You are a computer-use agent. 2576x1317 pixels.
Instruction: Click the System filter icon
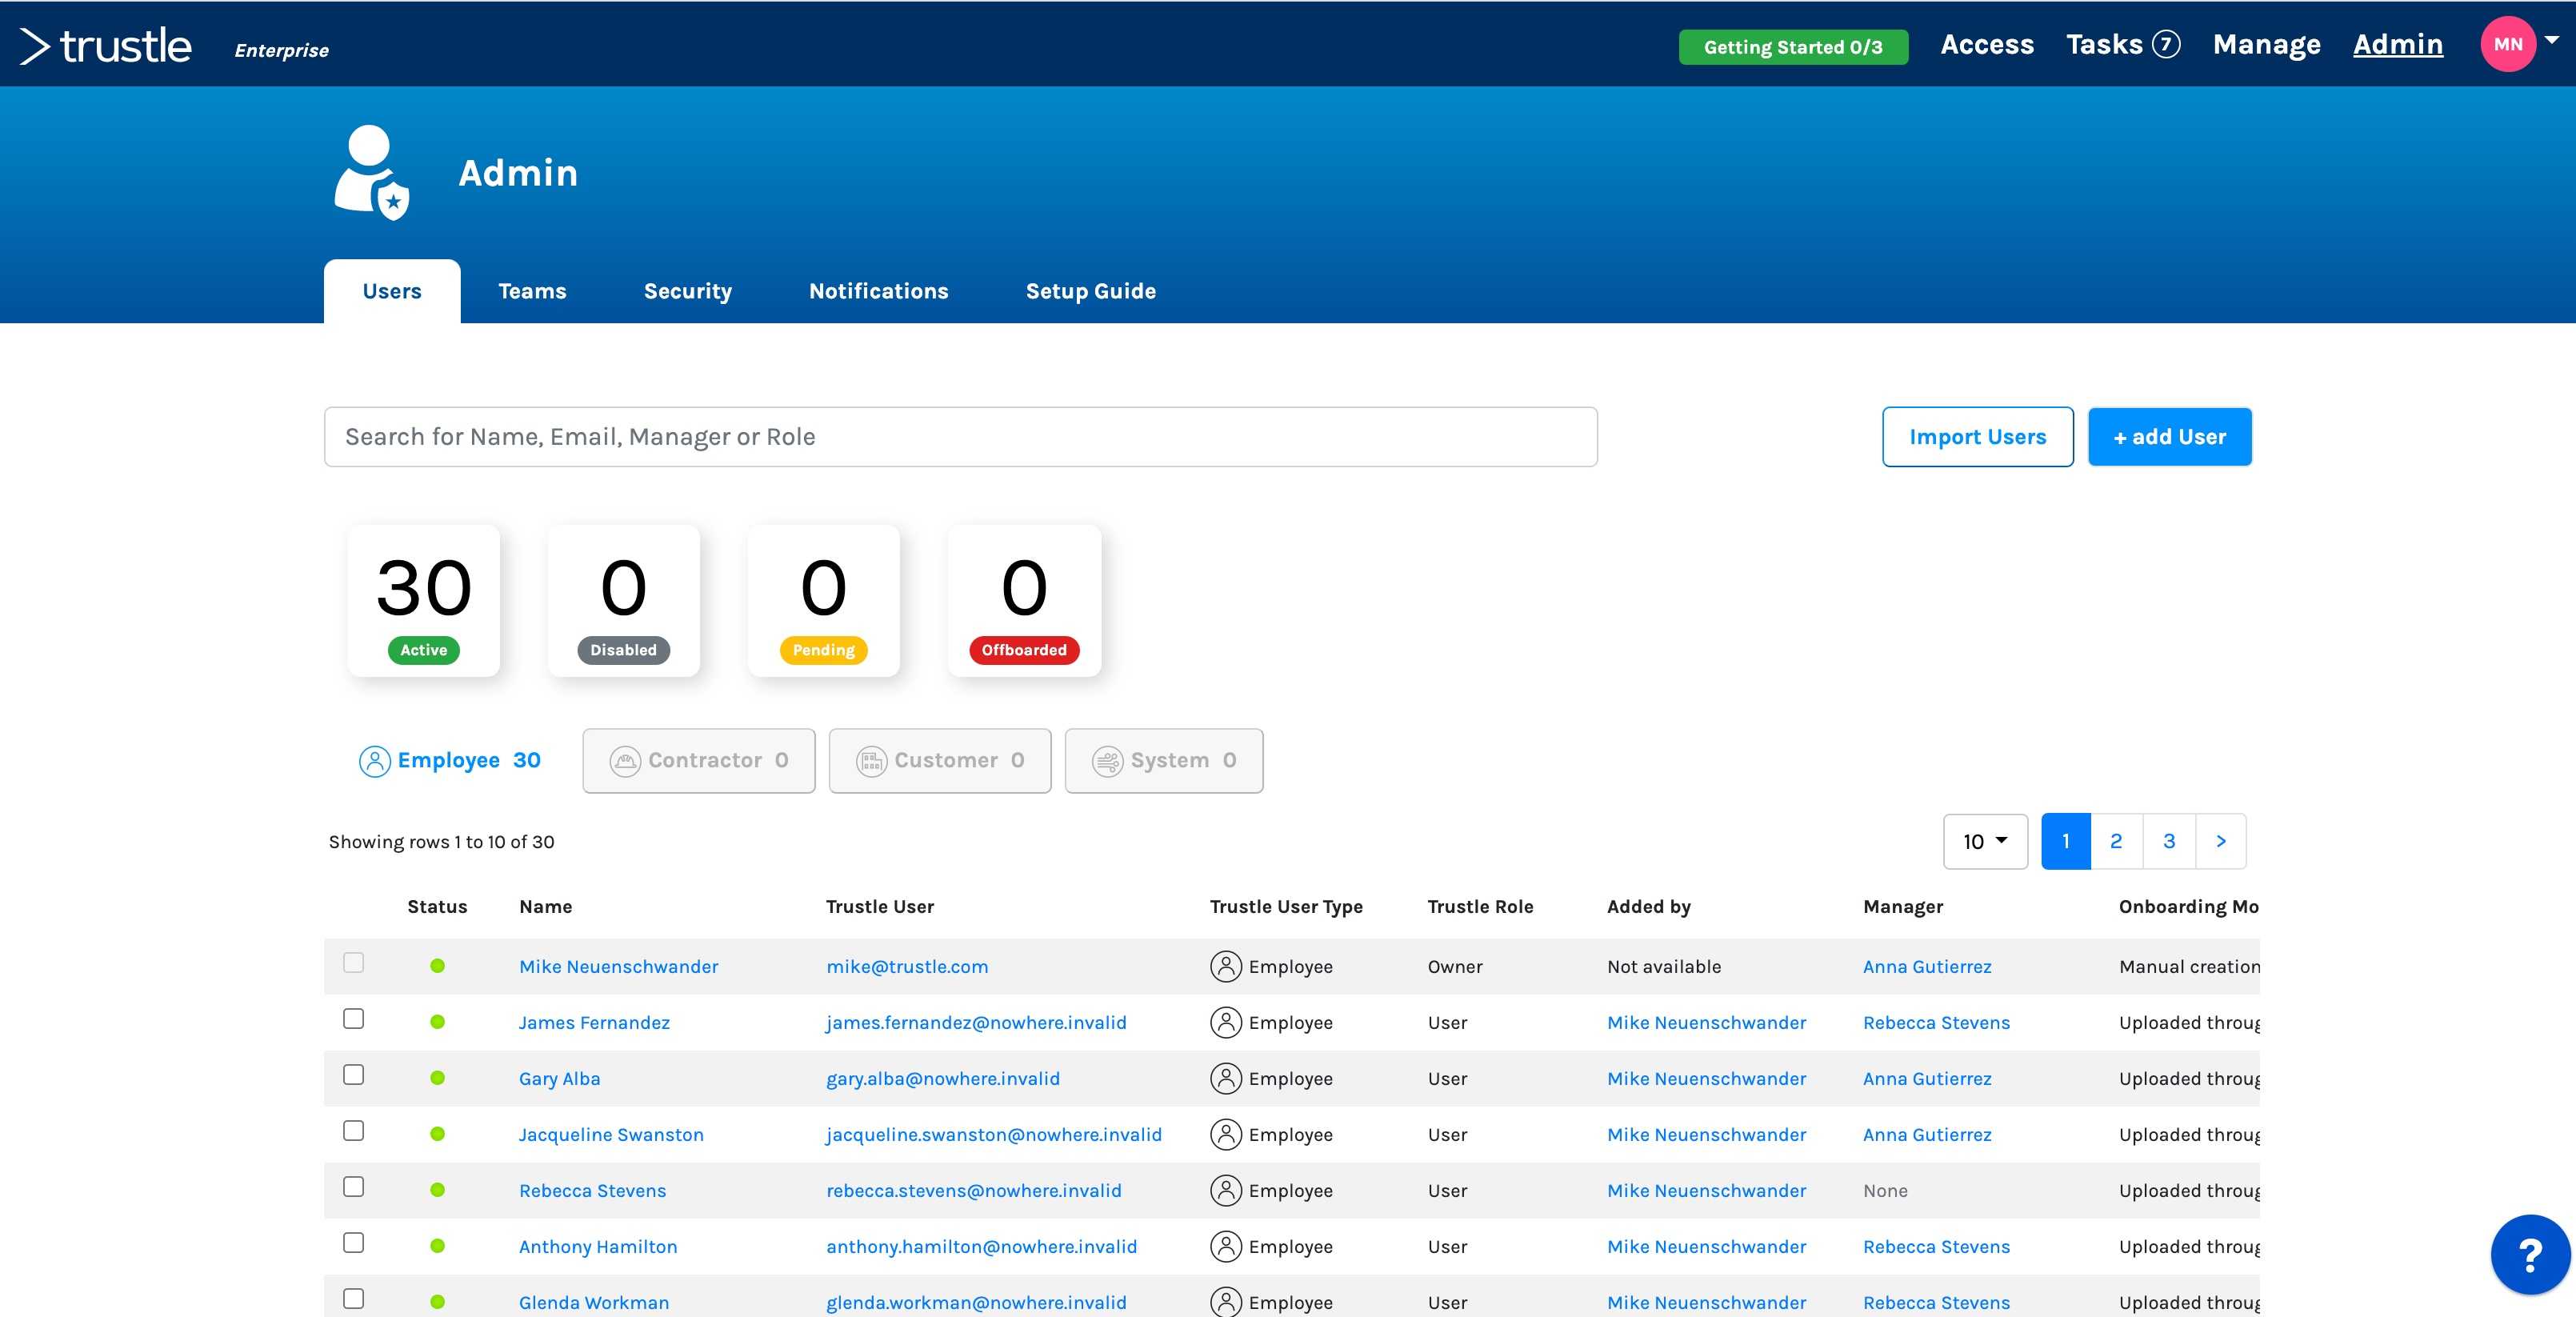point(1107,761)
